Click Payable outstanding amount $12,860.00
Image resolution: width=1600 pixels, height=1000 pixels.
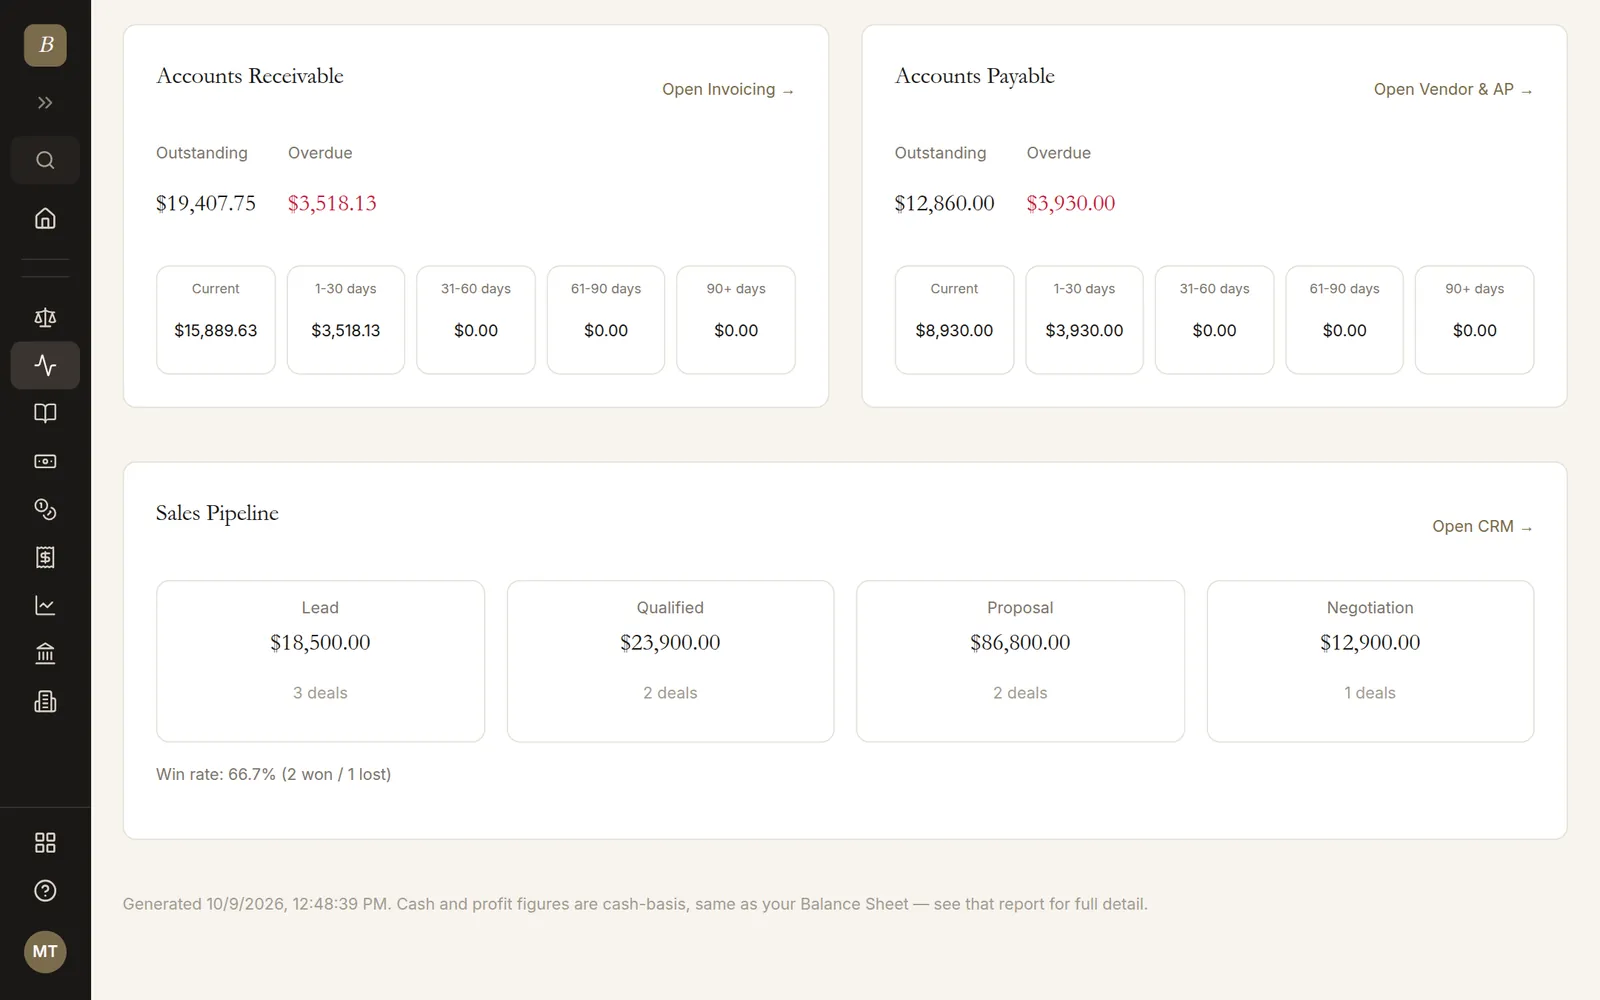[x=944, y=204]
